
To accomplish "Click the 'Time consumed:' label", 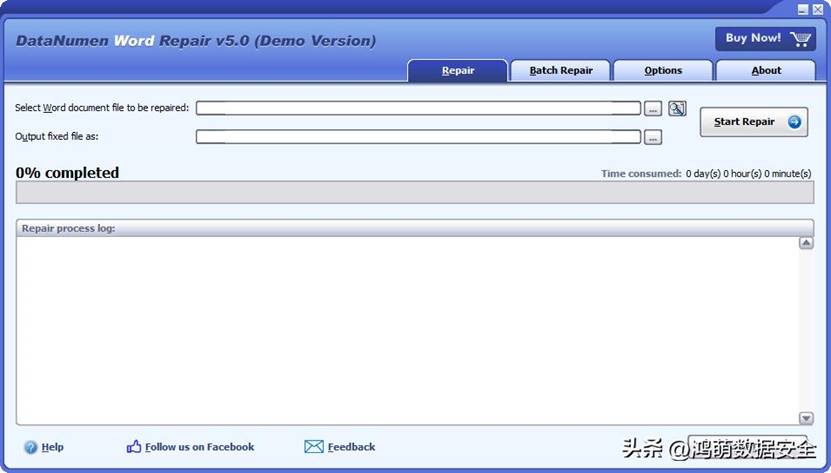I will (x=641, y=173).
